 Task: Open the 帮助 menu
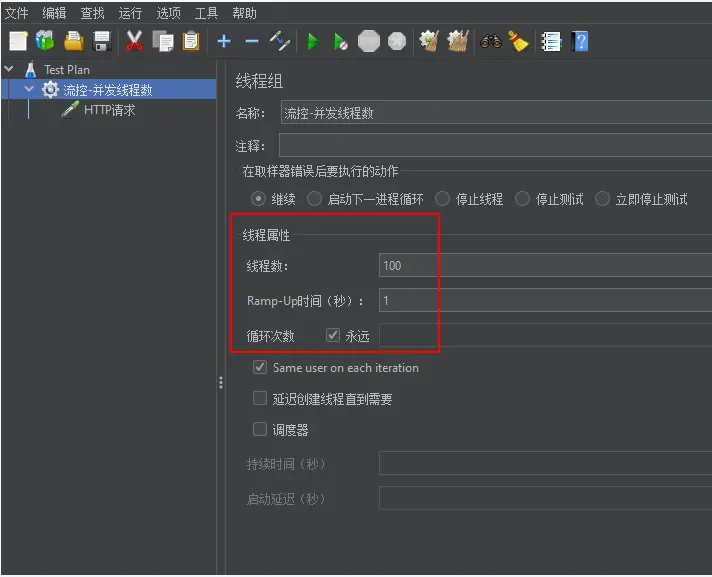pos(244,13)
